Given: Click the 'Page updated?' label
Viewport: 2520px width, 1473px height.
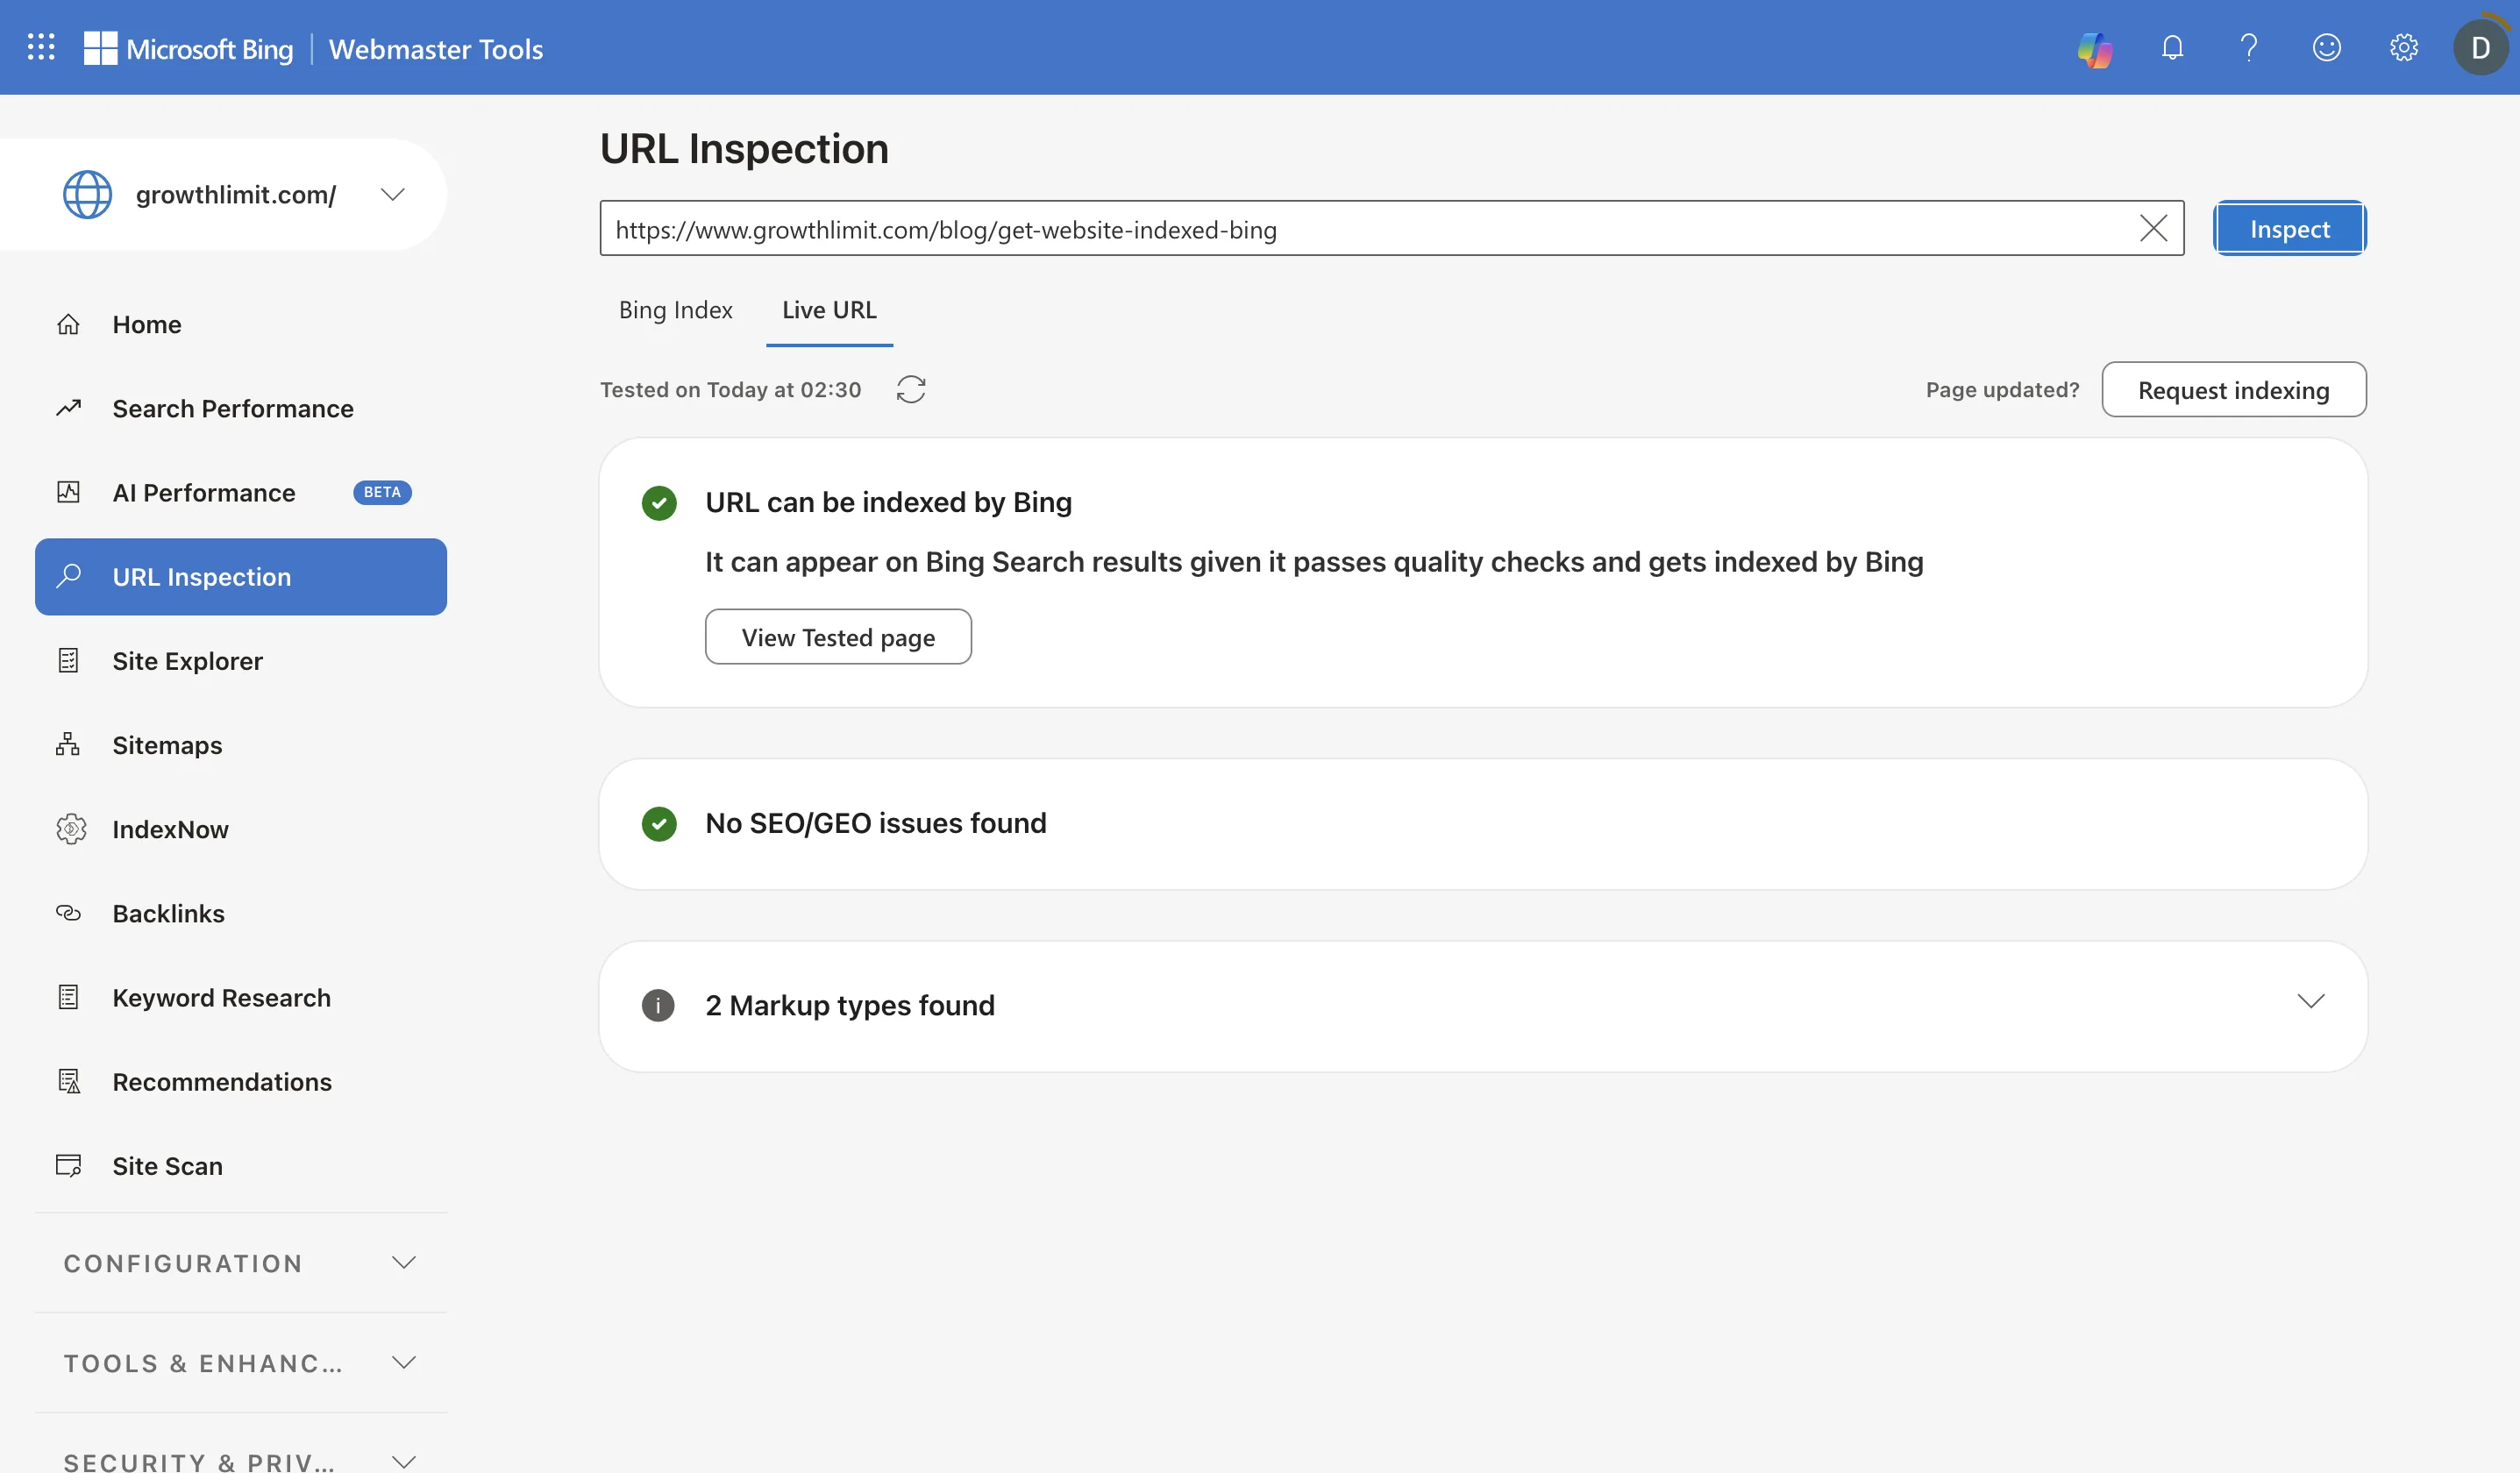Looking at the screenshot, I should point(2002,390).
